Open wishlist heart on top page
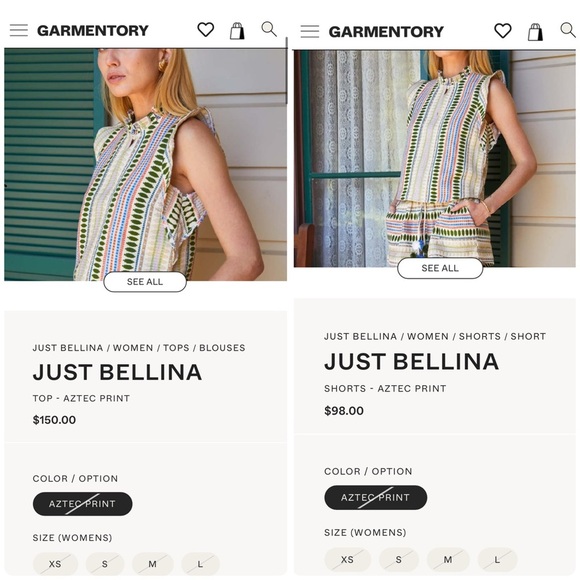The image size is (580, 580). click(x=206, y=30)
